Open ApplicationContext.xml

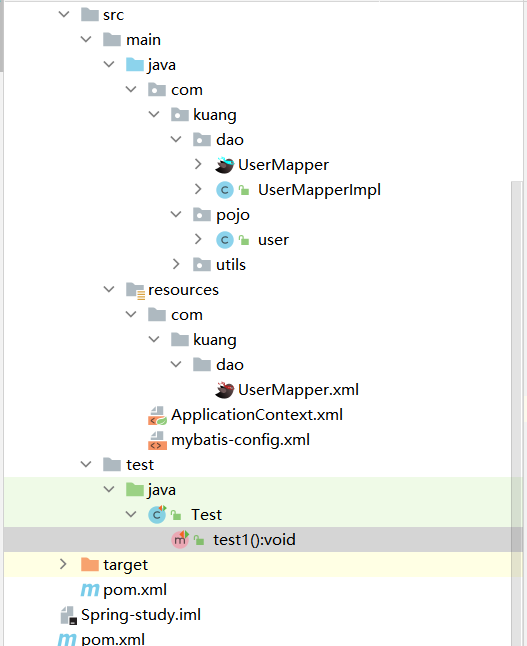point(257,415)
